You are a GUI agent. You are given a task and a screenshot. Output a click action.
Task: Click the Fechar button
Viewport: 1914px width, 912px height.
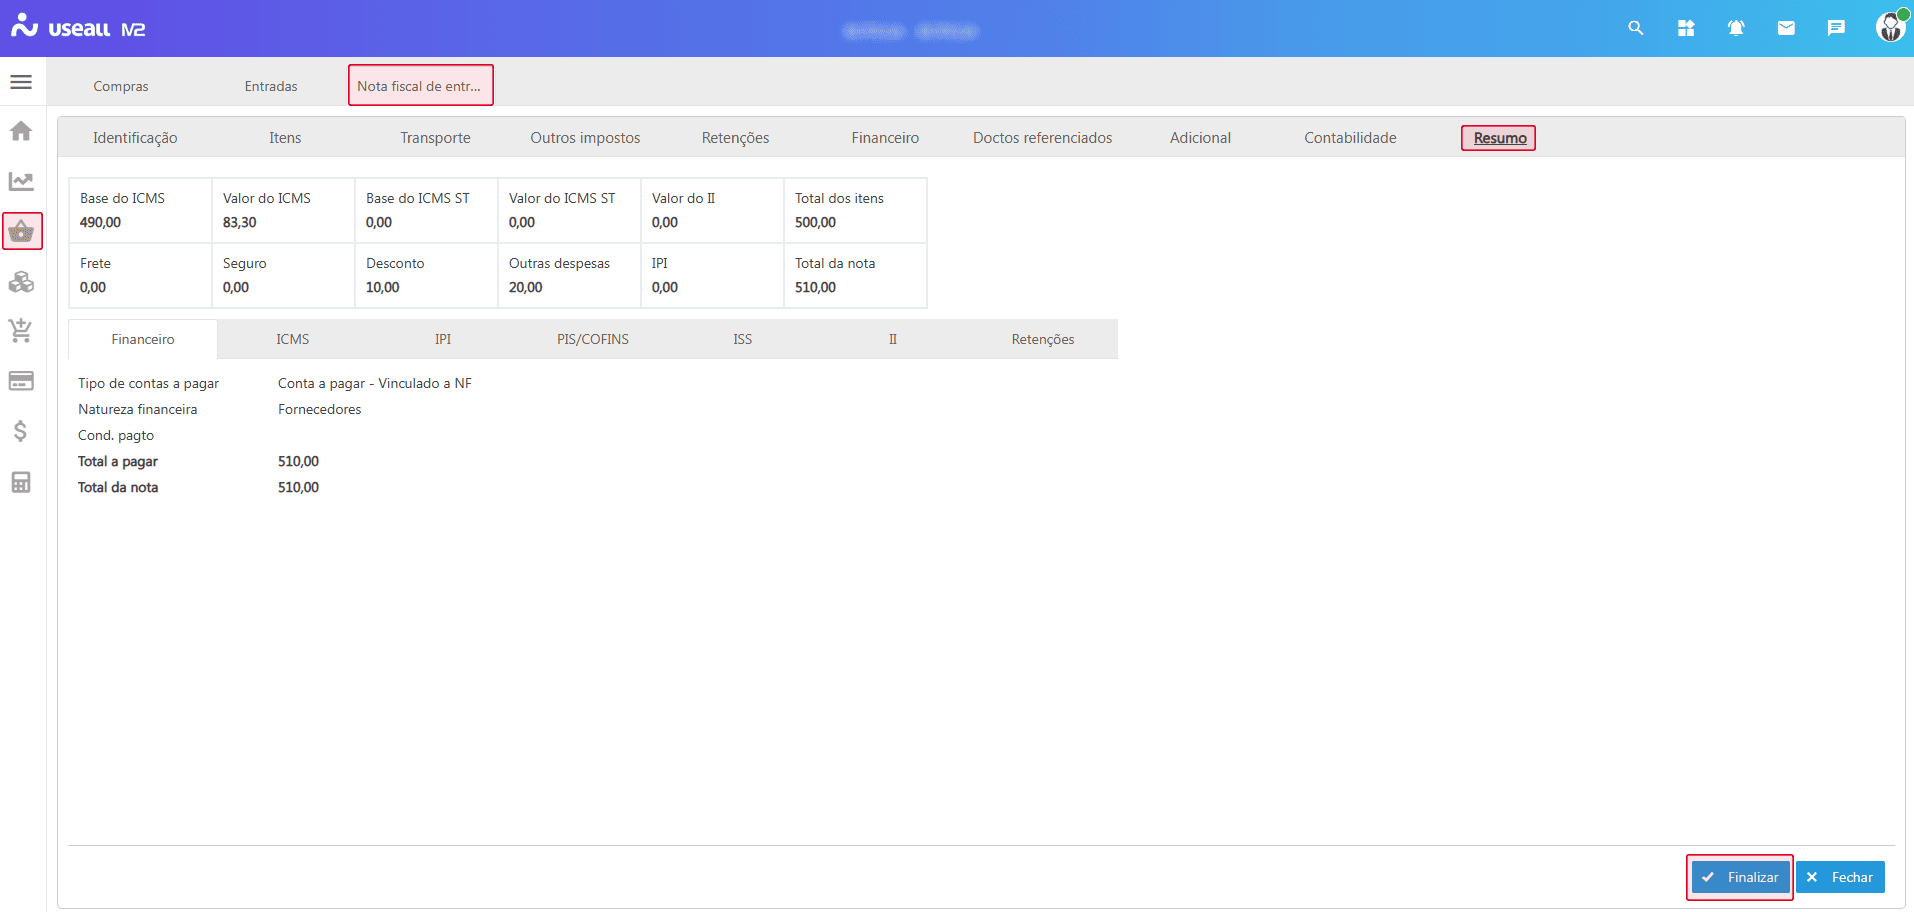1840,877
